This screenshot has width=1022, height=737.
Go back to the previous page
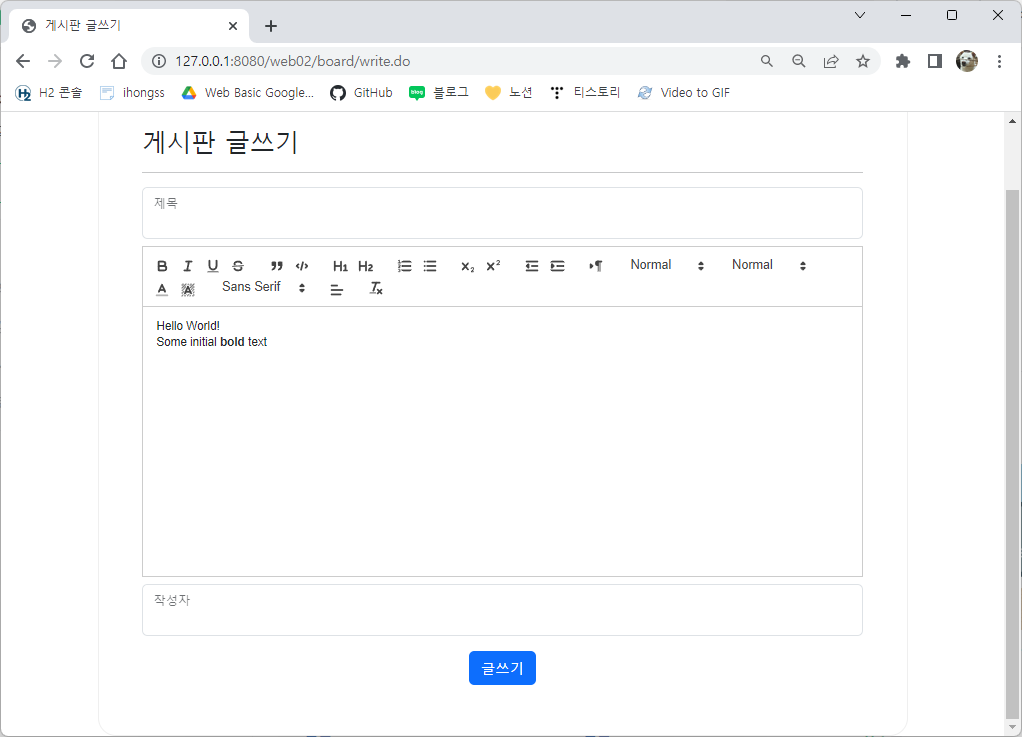coord(23,61)
